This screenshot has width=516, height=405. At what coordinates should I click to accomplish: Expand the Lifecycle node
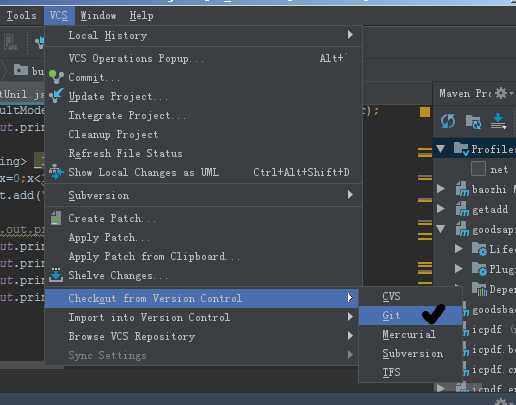459,249
